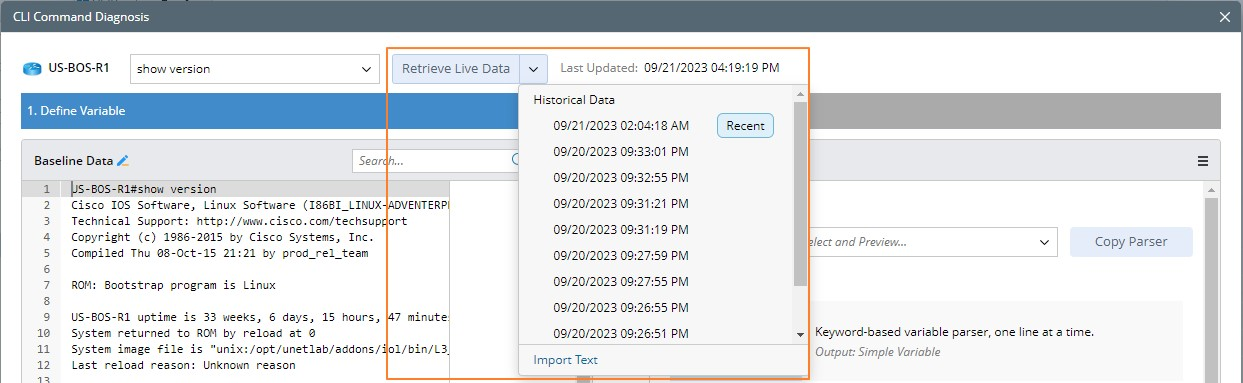Viewport: 1243px width, 383px height.
Task: Click the Copy Parser button
Action: click(1131, 242)
